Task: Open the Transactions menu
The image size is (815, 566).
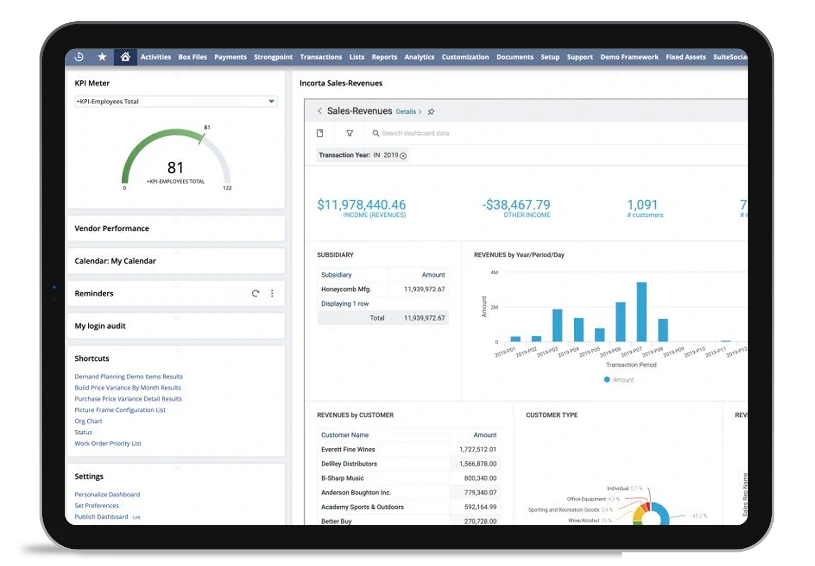Action: [321, 57]
